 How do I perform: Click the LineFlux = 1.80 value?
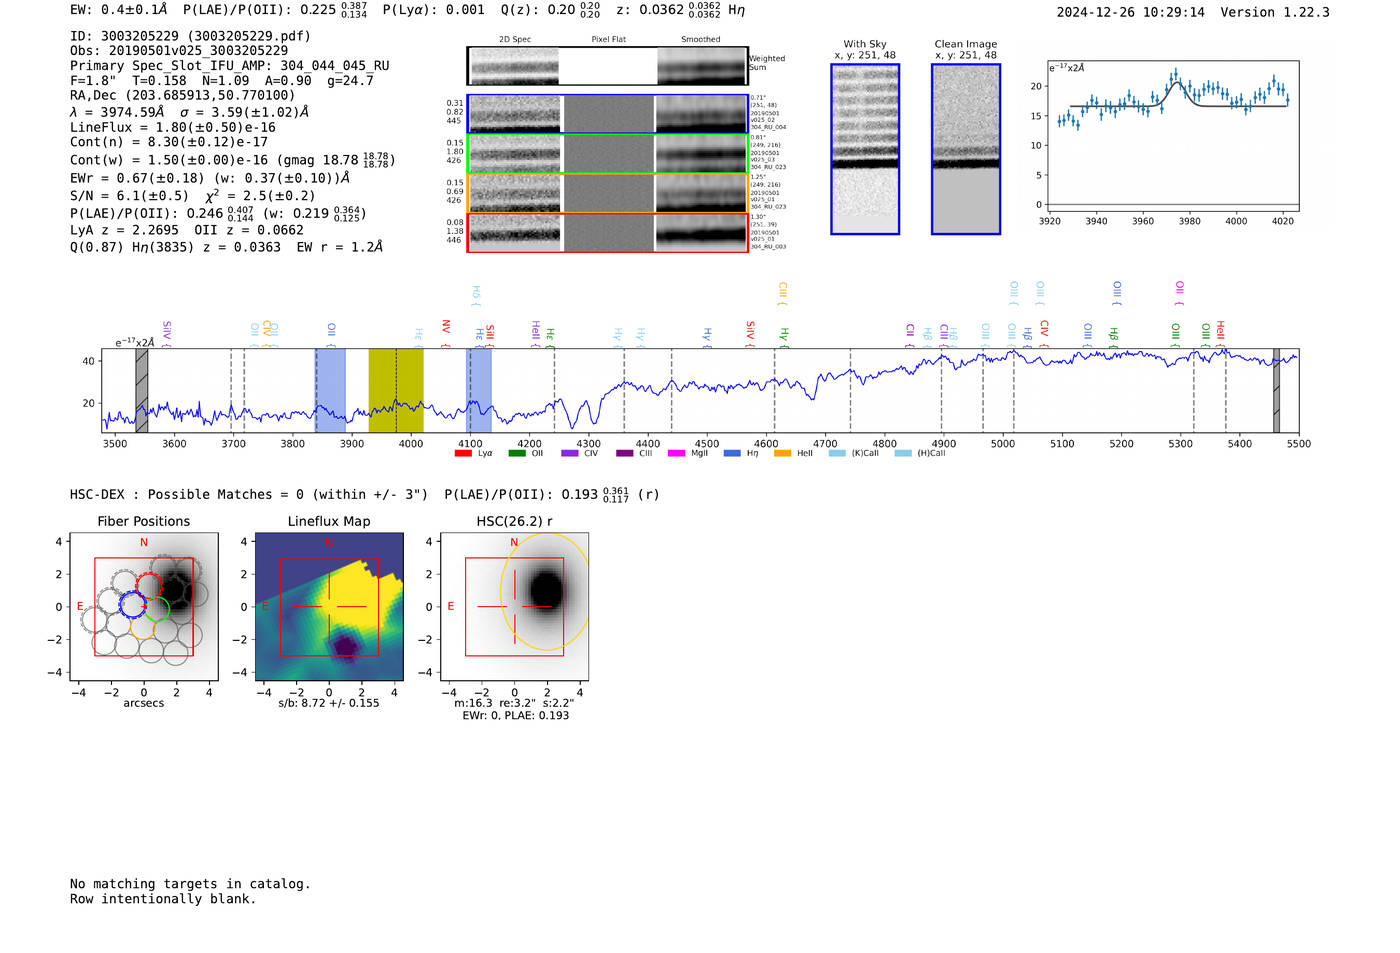(x=173, y=127)
